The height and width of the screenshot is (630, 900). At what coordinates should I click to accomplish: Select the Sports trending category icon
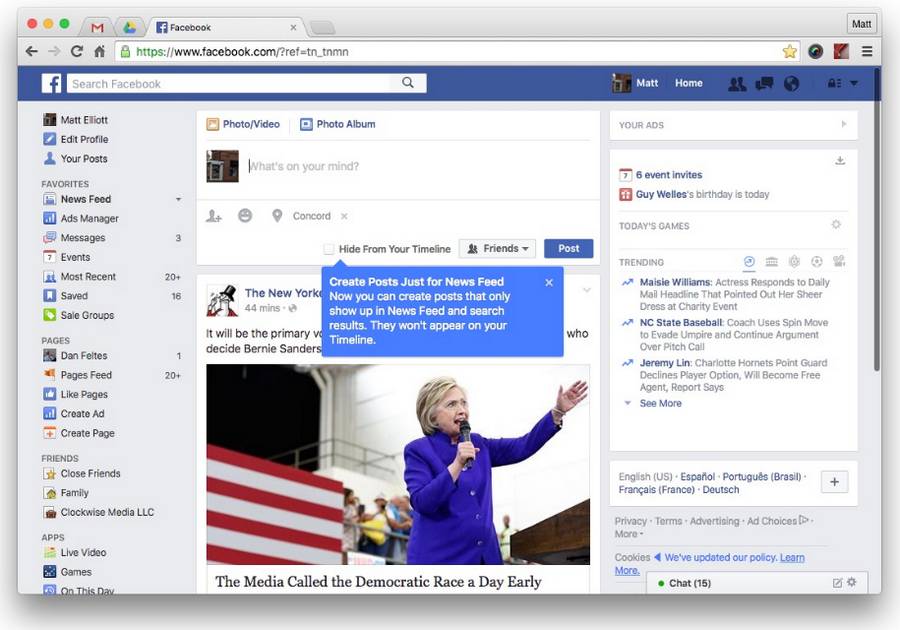pyautogui.click(x=815, y=261)
